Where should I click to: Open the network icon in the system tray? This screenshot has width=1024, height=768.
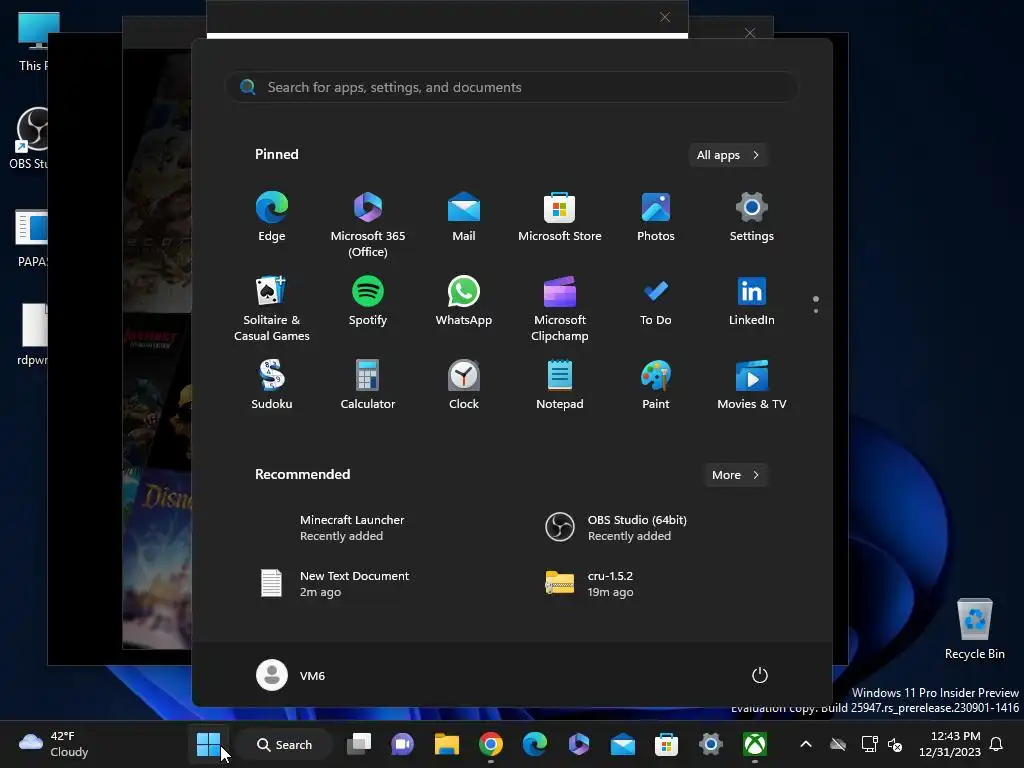pyautogui.click(x=869, y=744)
